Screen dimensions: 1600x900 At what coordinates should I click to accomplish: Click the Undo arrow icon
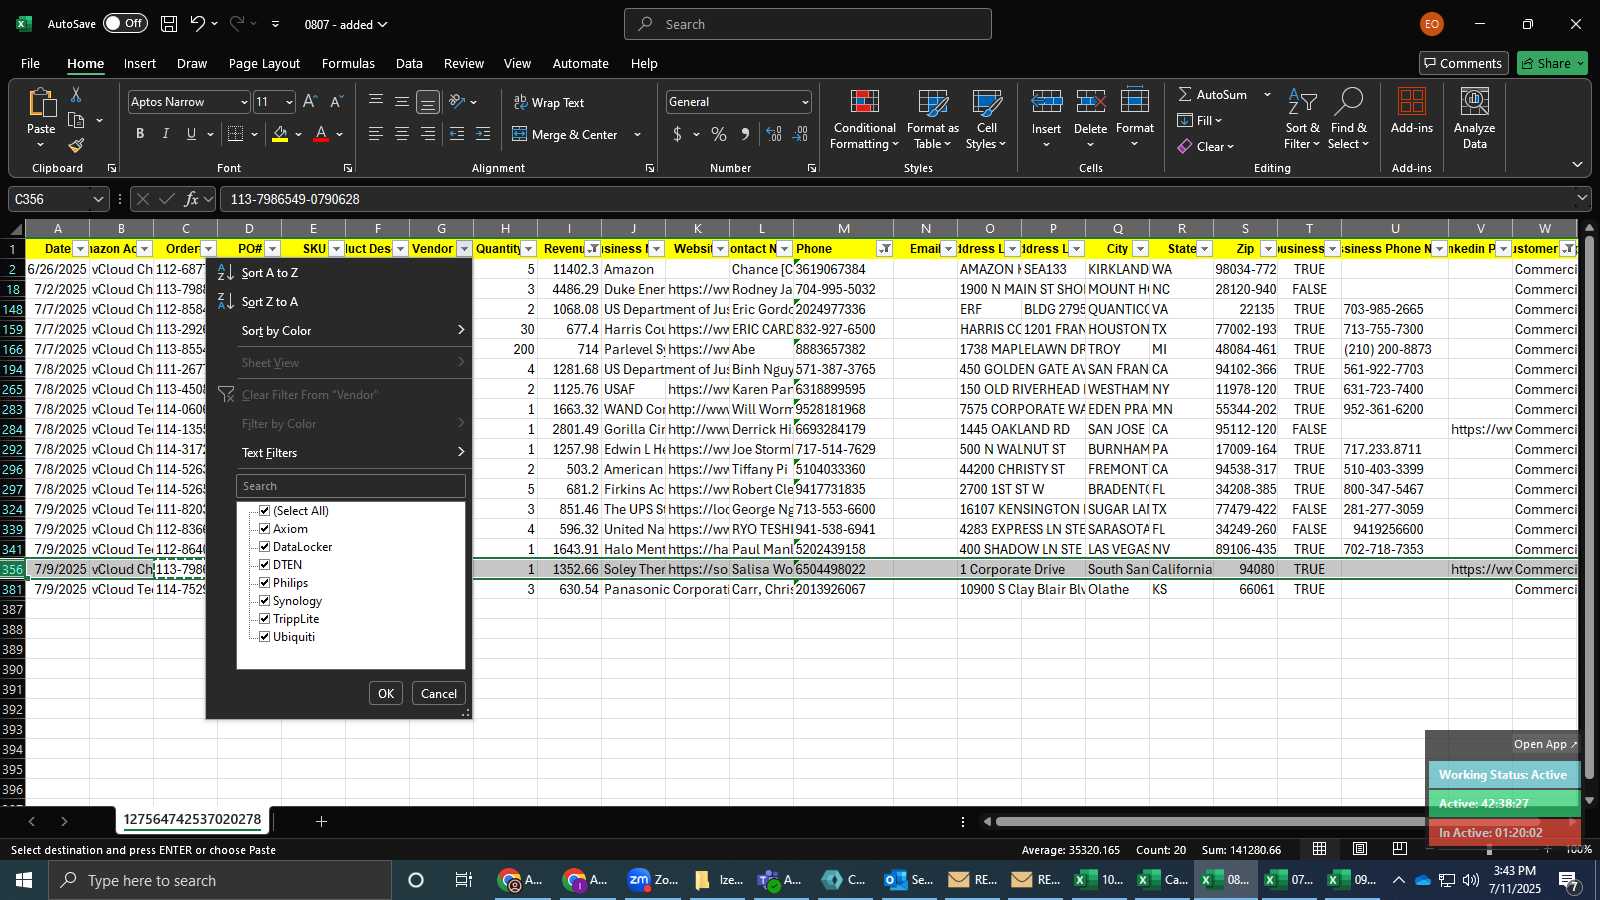pyautogui.click(x=198, y=24)
